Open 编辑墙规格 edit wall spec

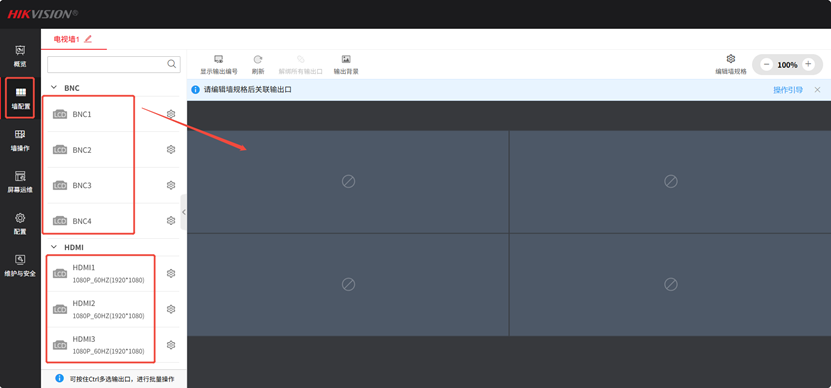[731, 65]
